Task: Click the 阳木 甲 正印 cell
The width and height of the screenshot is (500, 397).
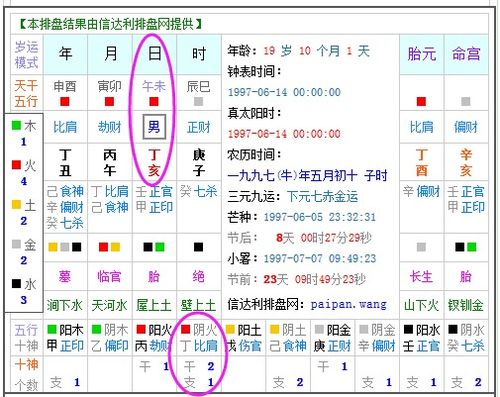Action: 65,338
